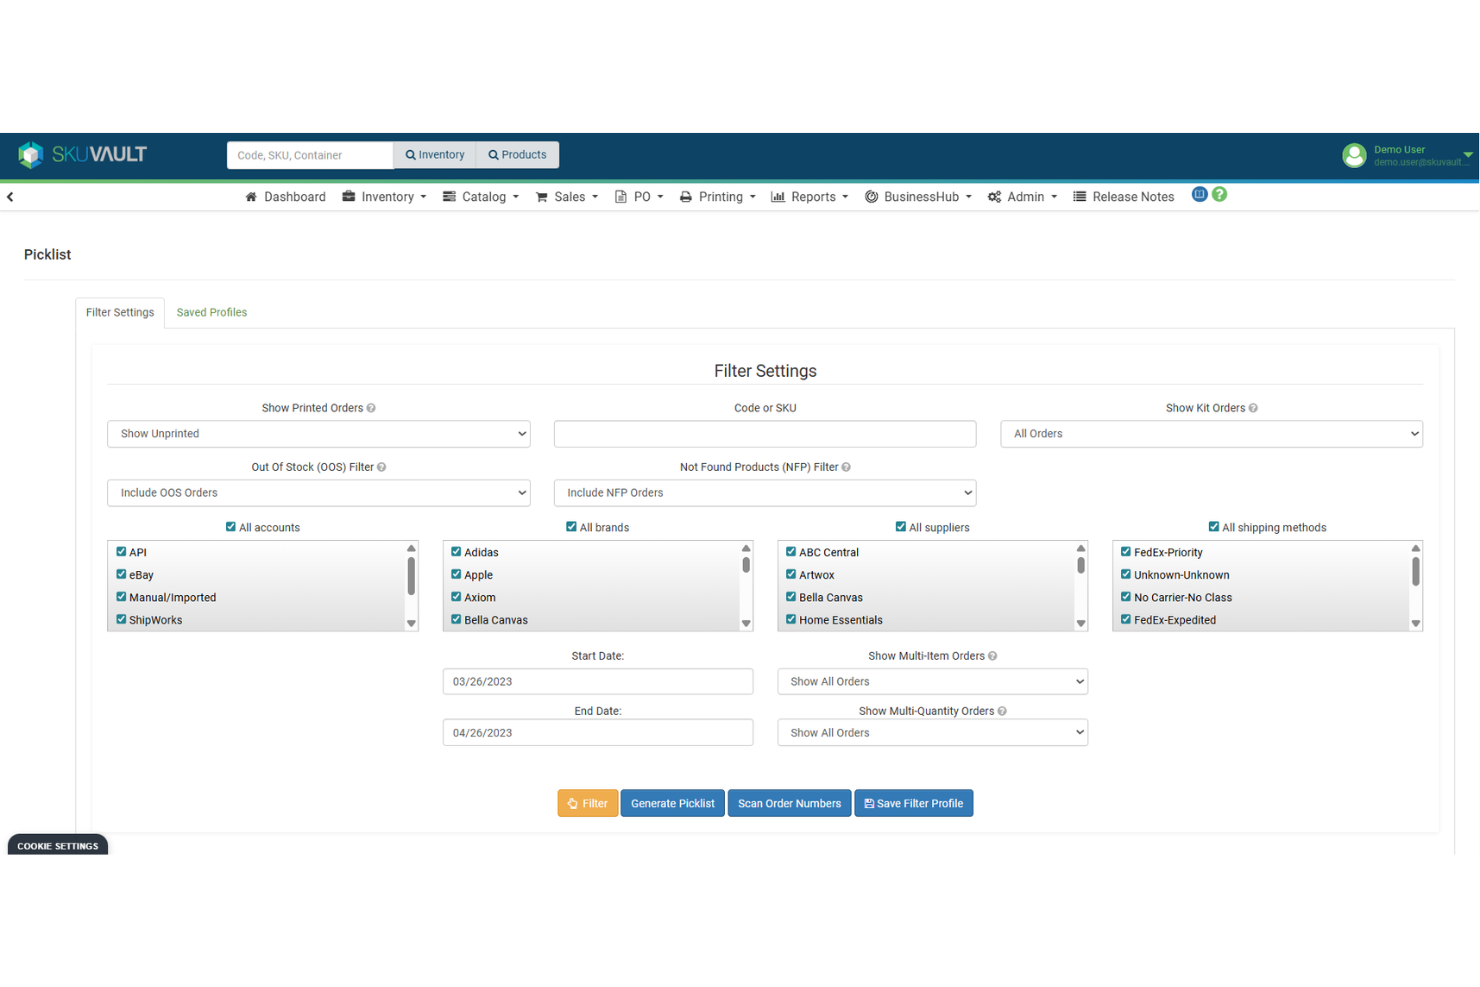Click the shopping cart icon beside Sales
The height and width of the screenshot is (987, 1480).
[x=541, y=196]
